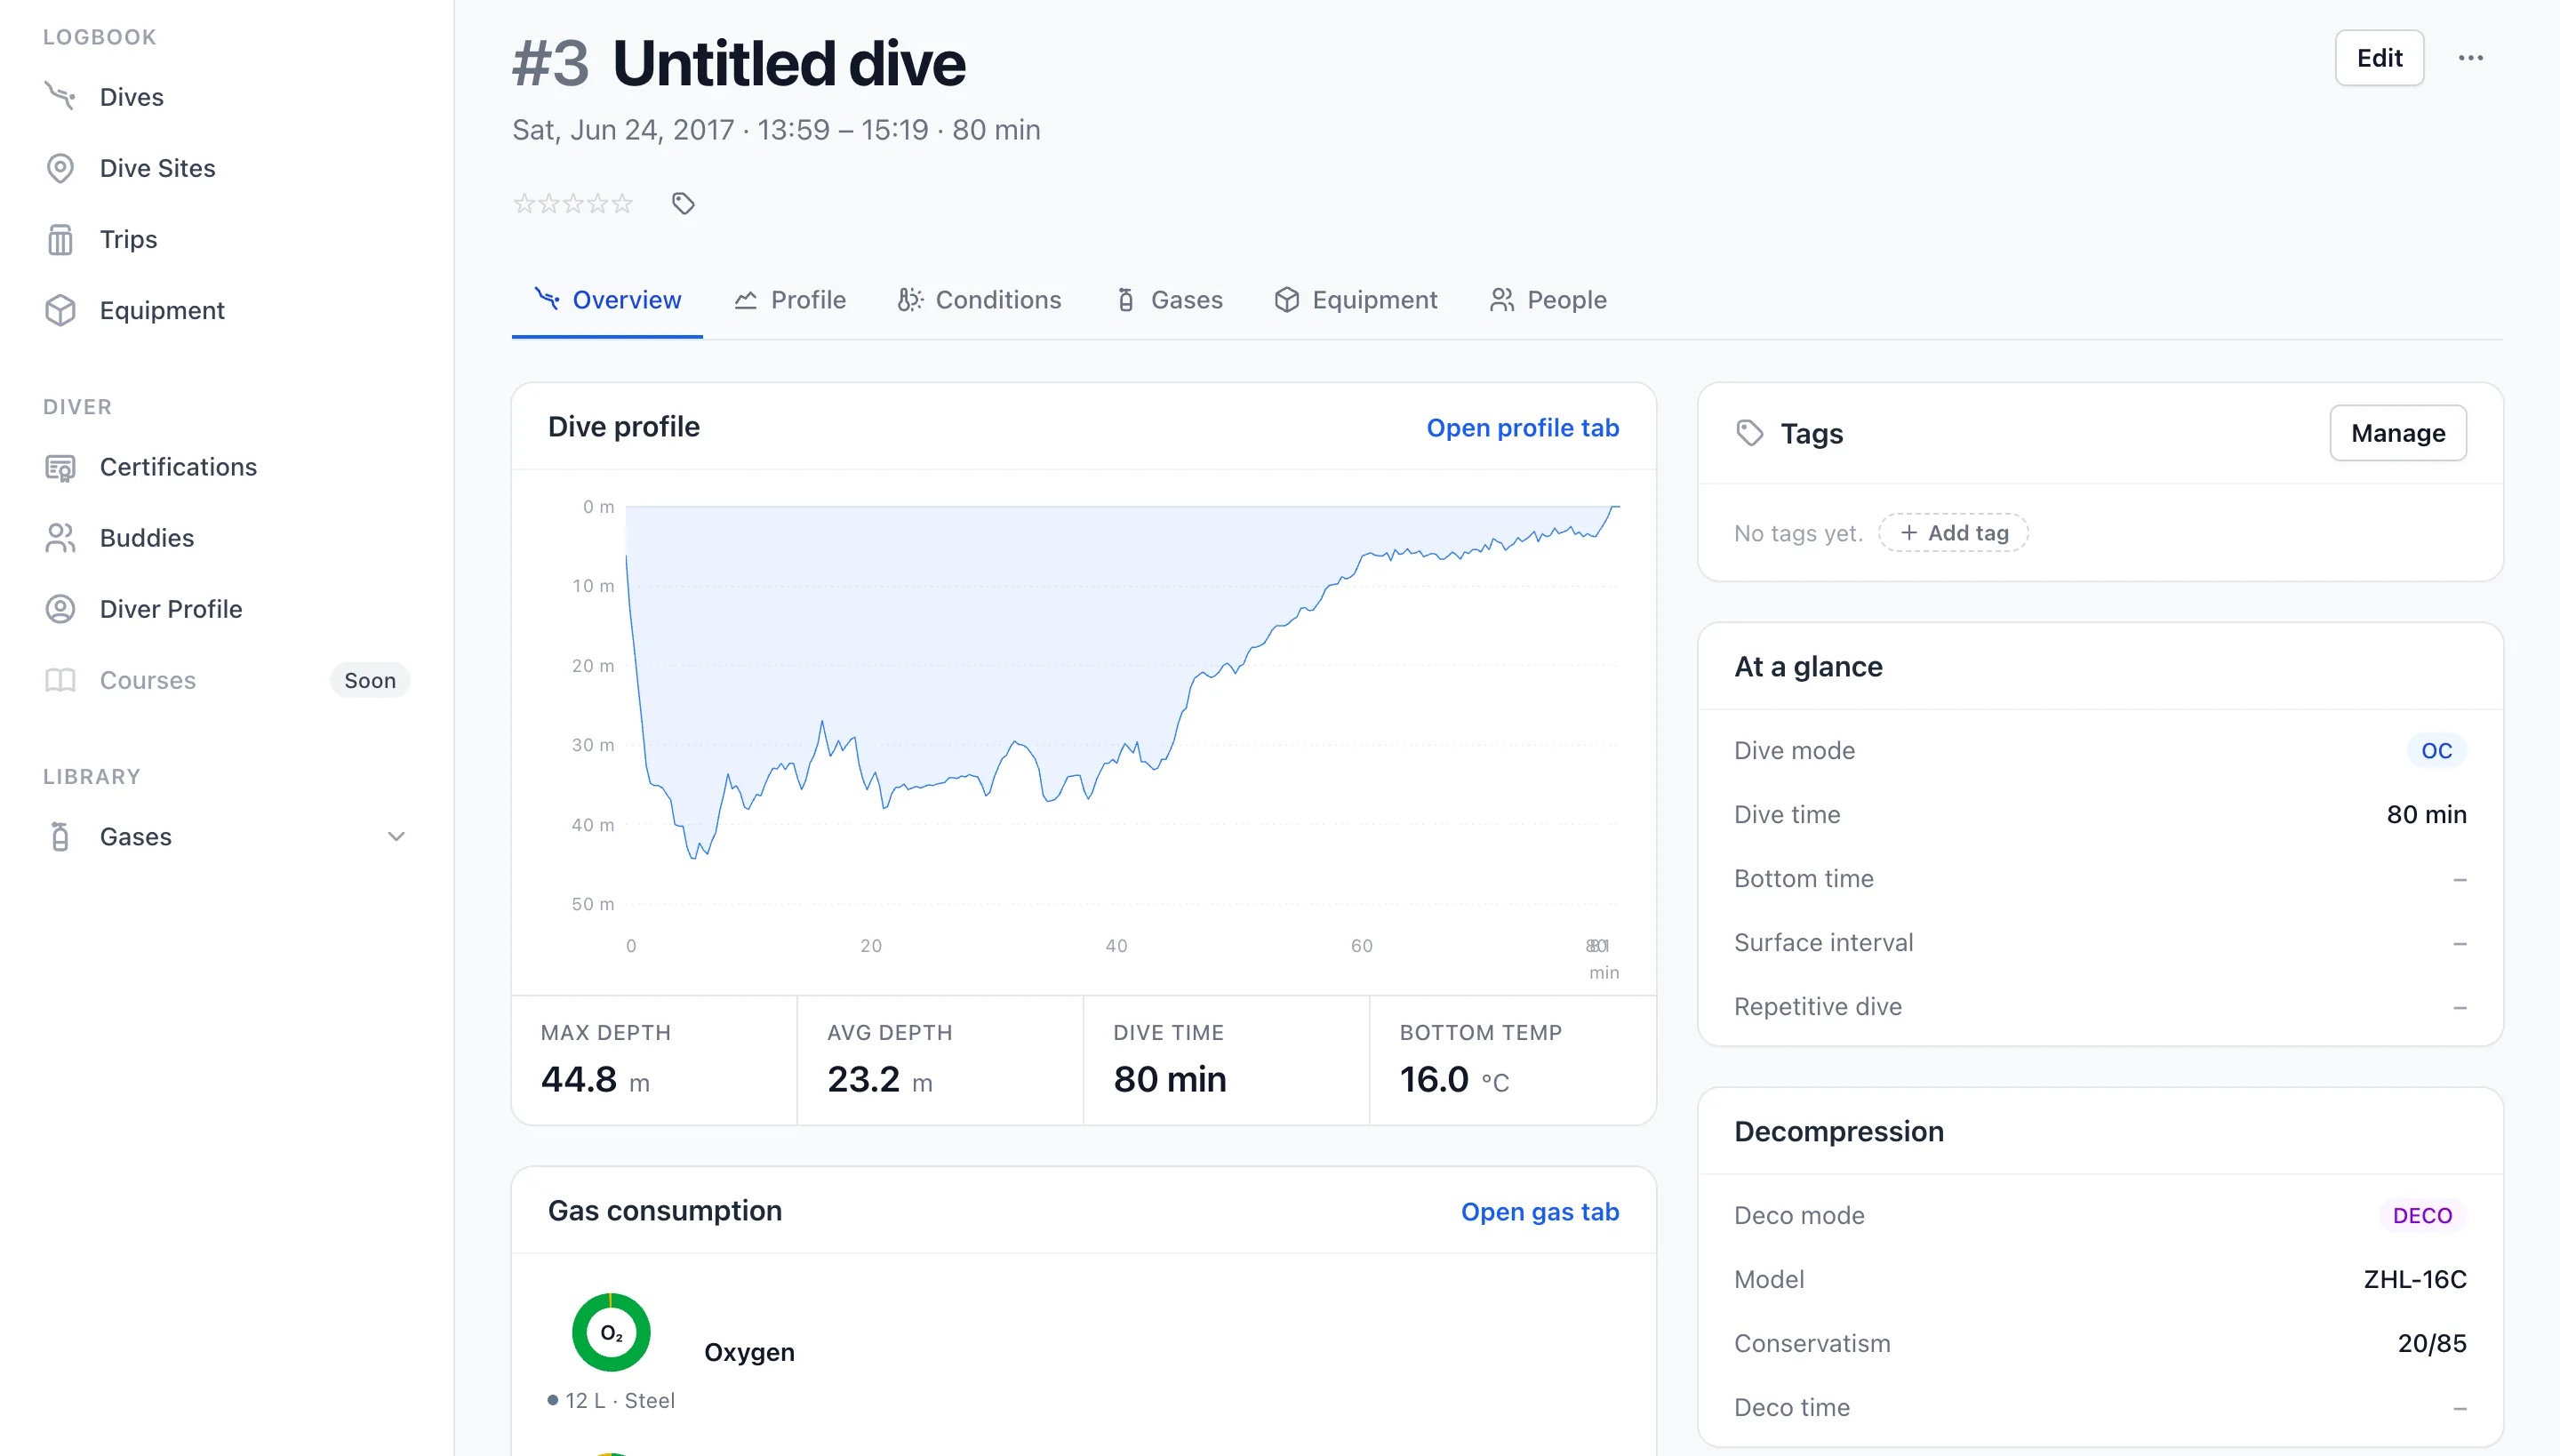Viewport: 2560px width, 1456px height.
Task: Click the Bottom Temp 16.0 °C value
Action: point(1455,1080)
